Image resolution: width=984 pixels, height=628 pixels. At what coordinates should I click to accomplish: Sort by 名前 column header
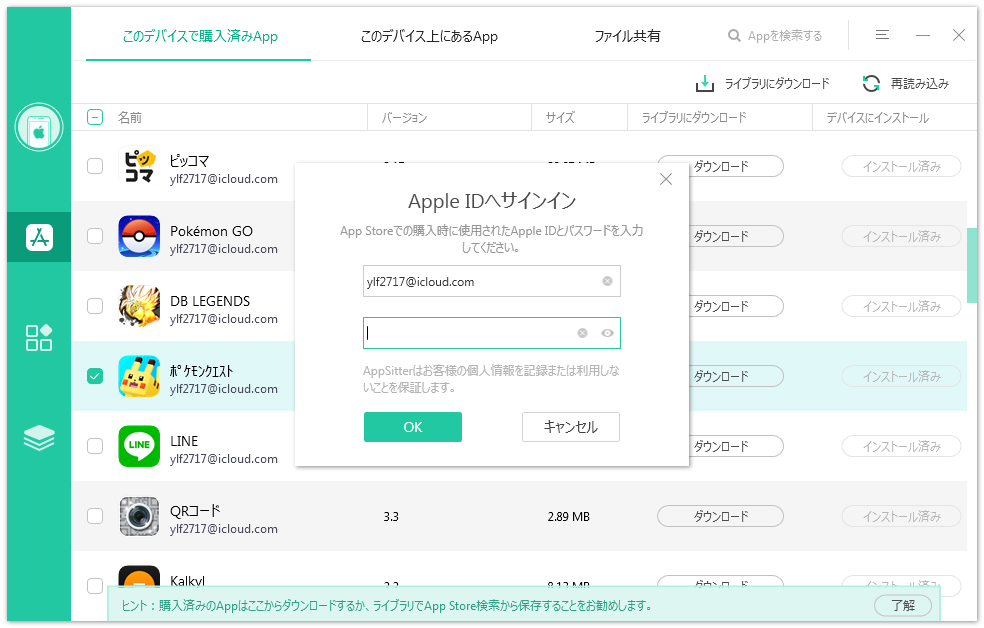pos(130,117)
